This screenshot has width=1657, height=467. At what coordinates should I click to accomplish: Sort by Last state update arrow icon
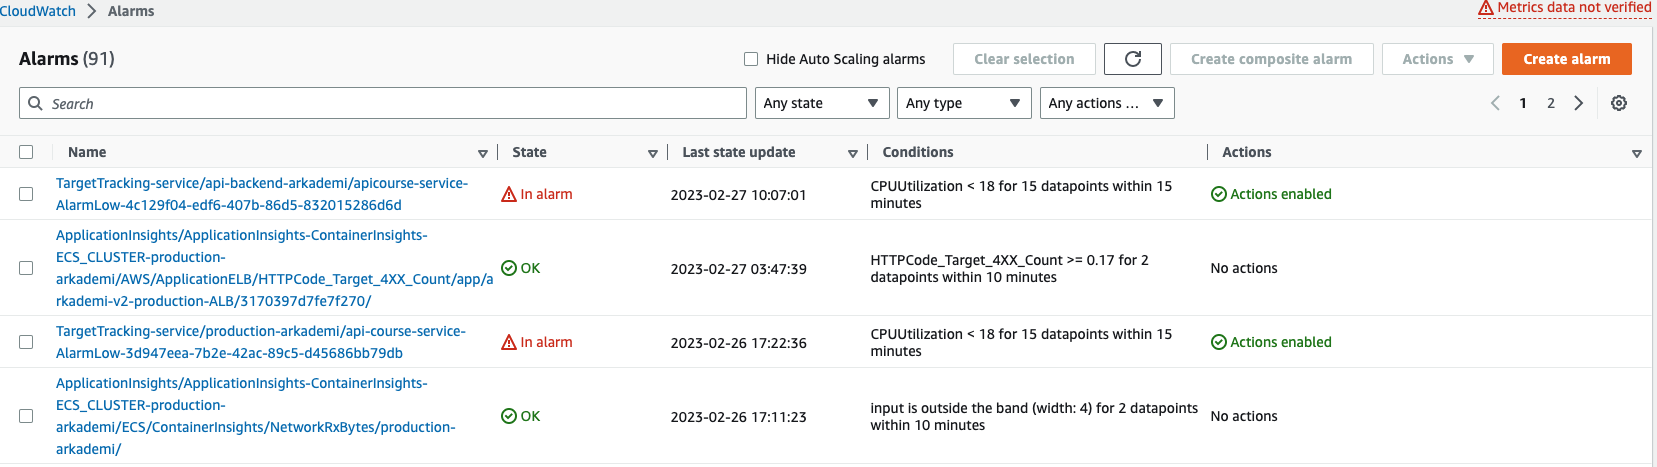[853, 153]
